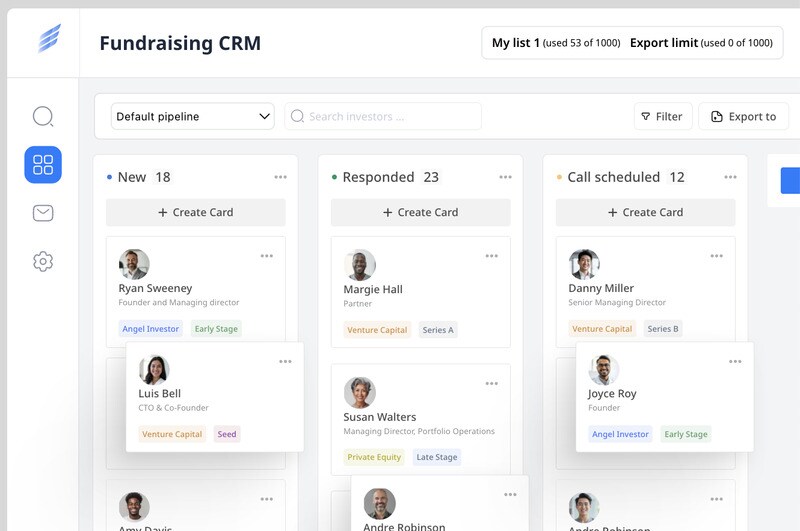Create Card in the New column
Viewport: 800px width, 531px height.
(196, 212)
